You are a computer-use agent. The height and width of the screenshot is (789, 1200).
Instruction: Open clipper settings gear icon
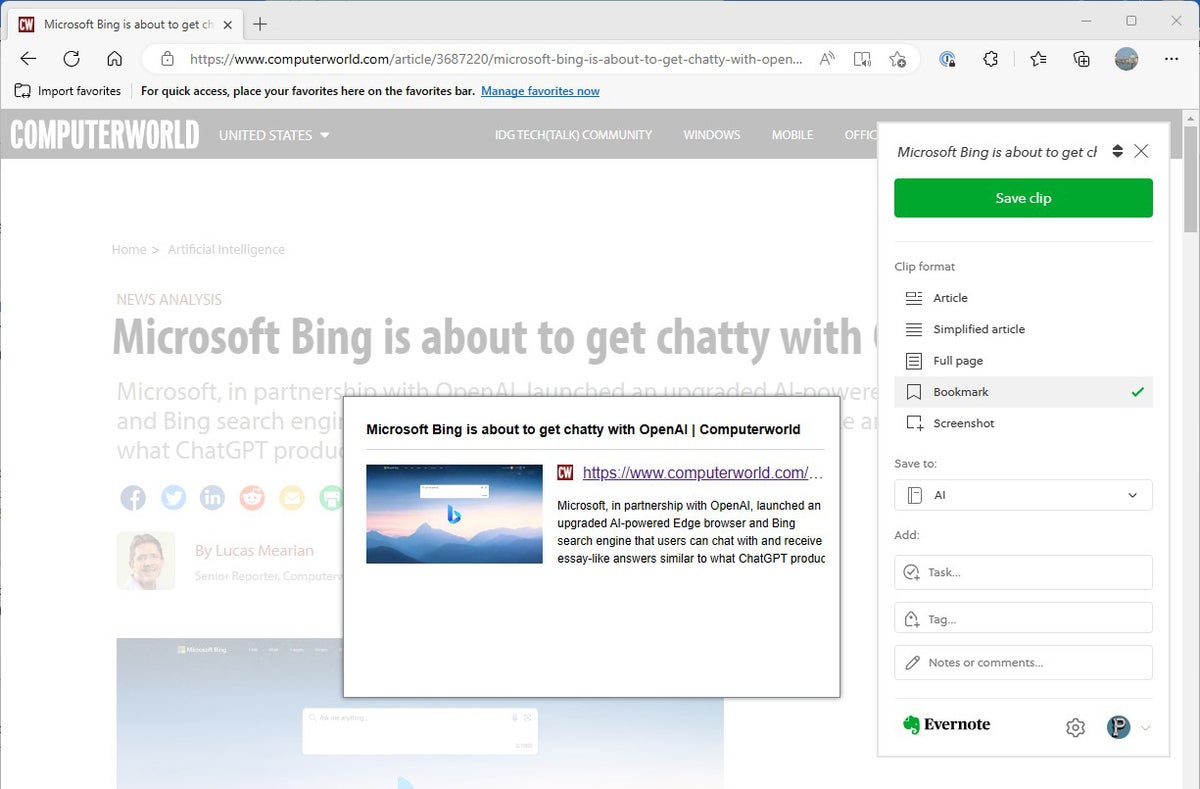1075,728
